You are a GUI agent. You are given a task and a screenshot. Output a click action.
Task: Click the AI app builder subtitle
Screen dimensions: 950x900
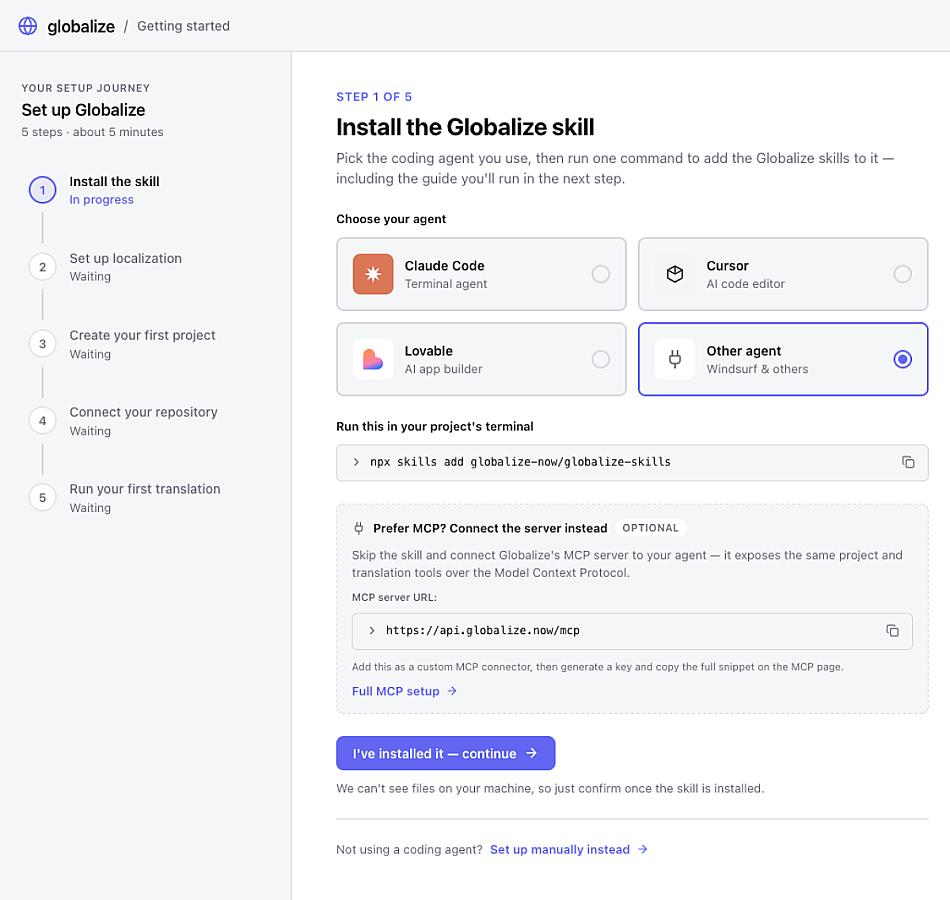coord(443,369)
